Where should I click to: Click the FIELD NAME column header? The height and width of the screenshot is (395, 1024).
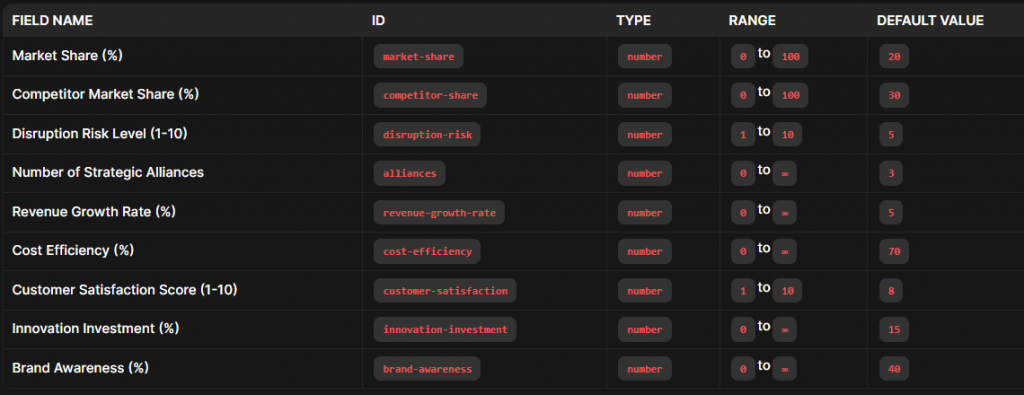(52, 21)
